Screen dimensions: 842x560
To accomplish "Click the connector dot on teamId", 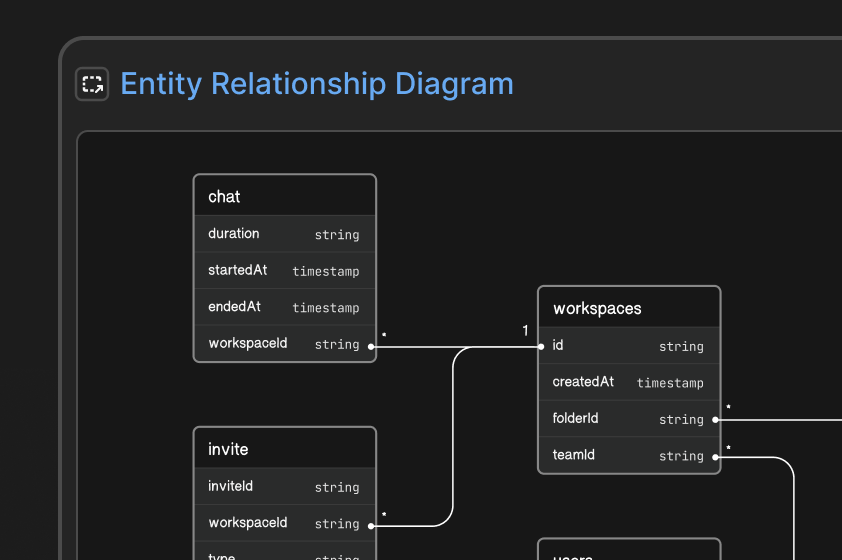I will tap(715, 457).
